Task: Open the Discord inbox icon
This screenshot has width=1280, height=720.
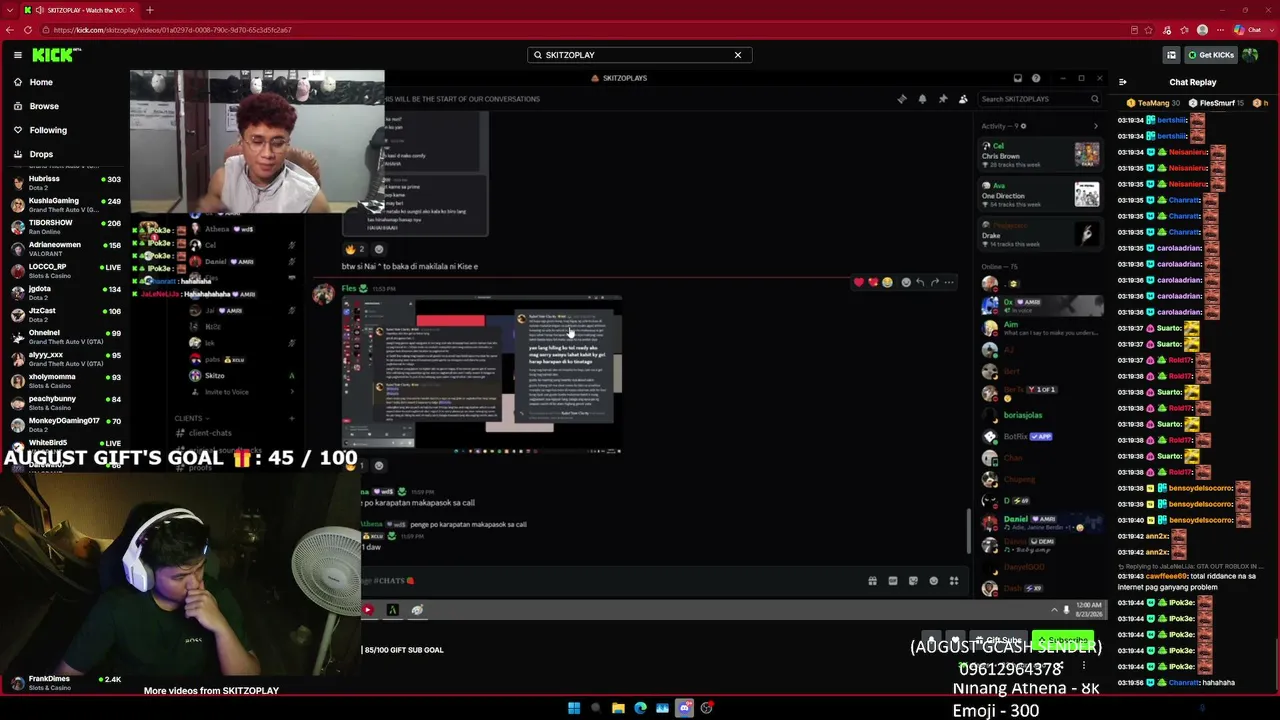Action: (1017, 78)
